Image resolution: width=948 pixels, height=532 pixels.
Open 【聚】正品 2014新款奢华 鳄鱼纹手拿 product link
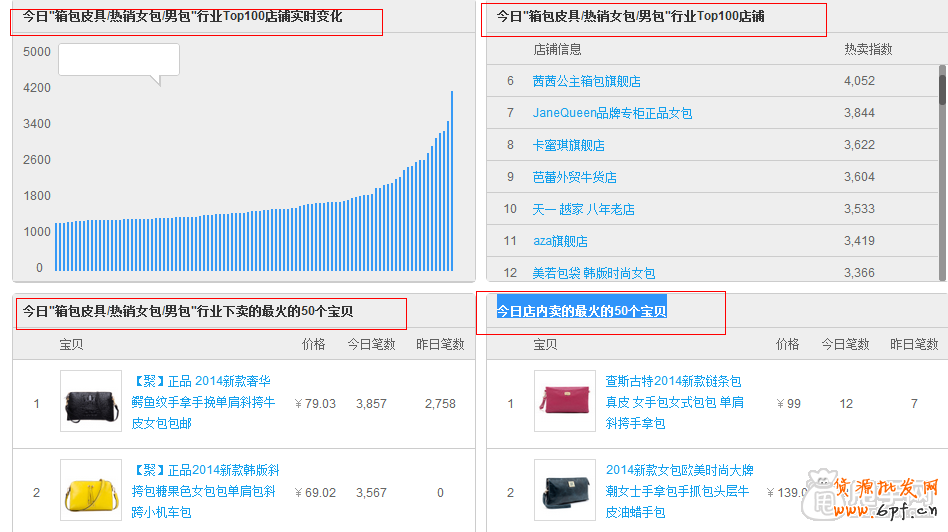[x=203, y=402]
